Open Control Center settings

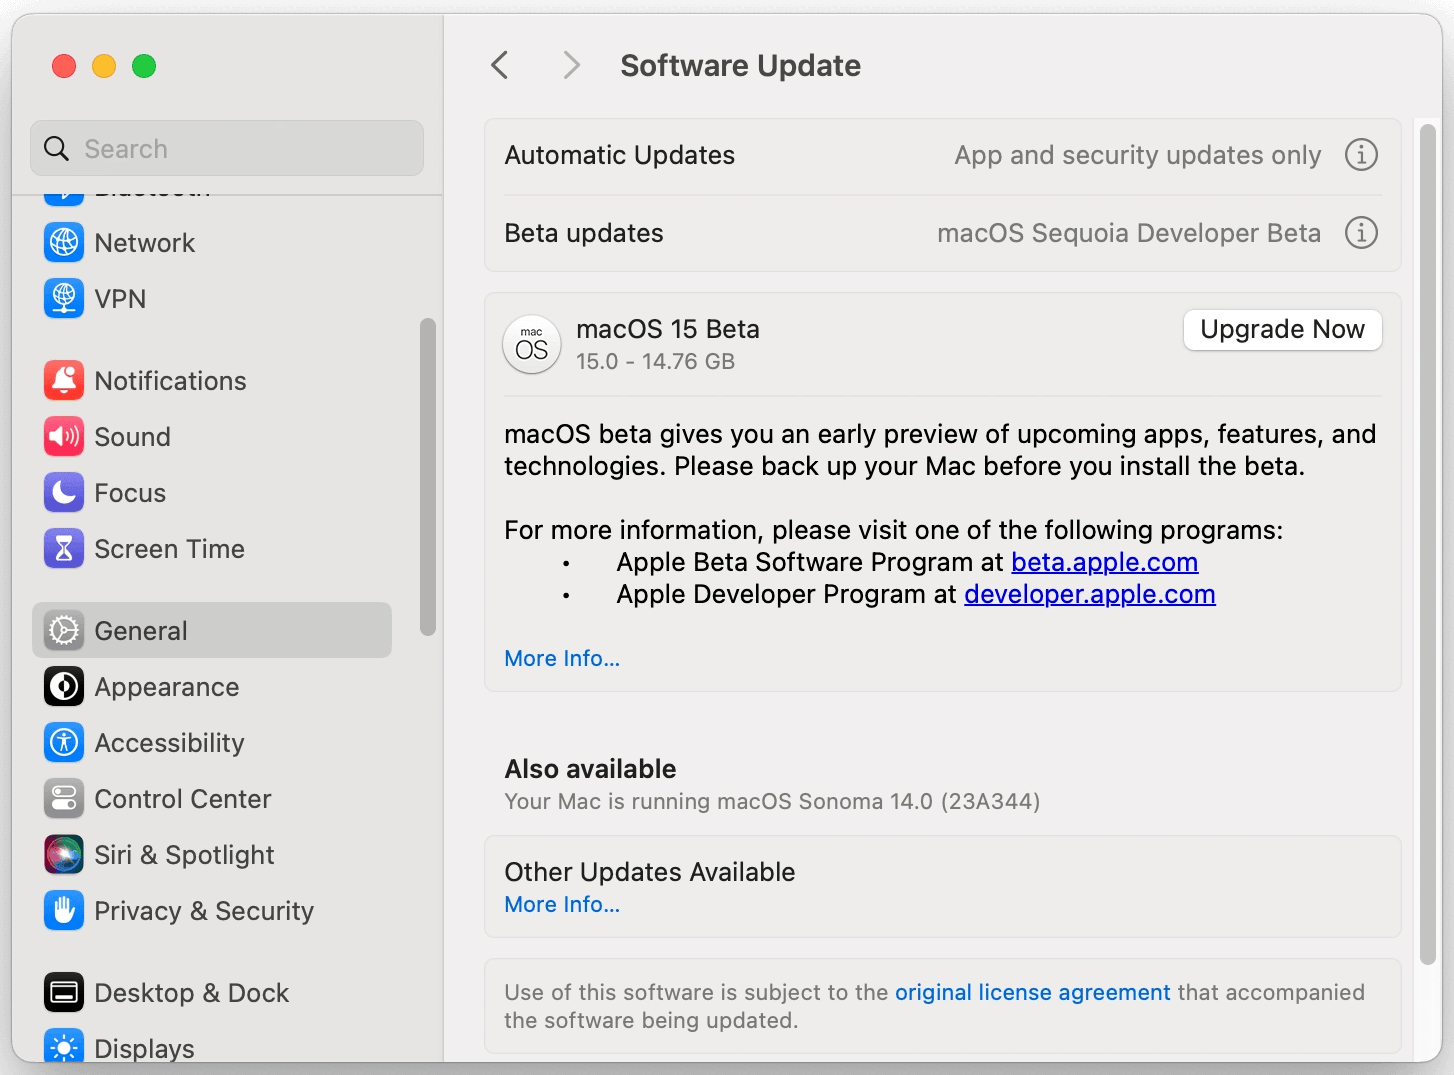212,798
